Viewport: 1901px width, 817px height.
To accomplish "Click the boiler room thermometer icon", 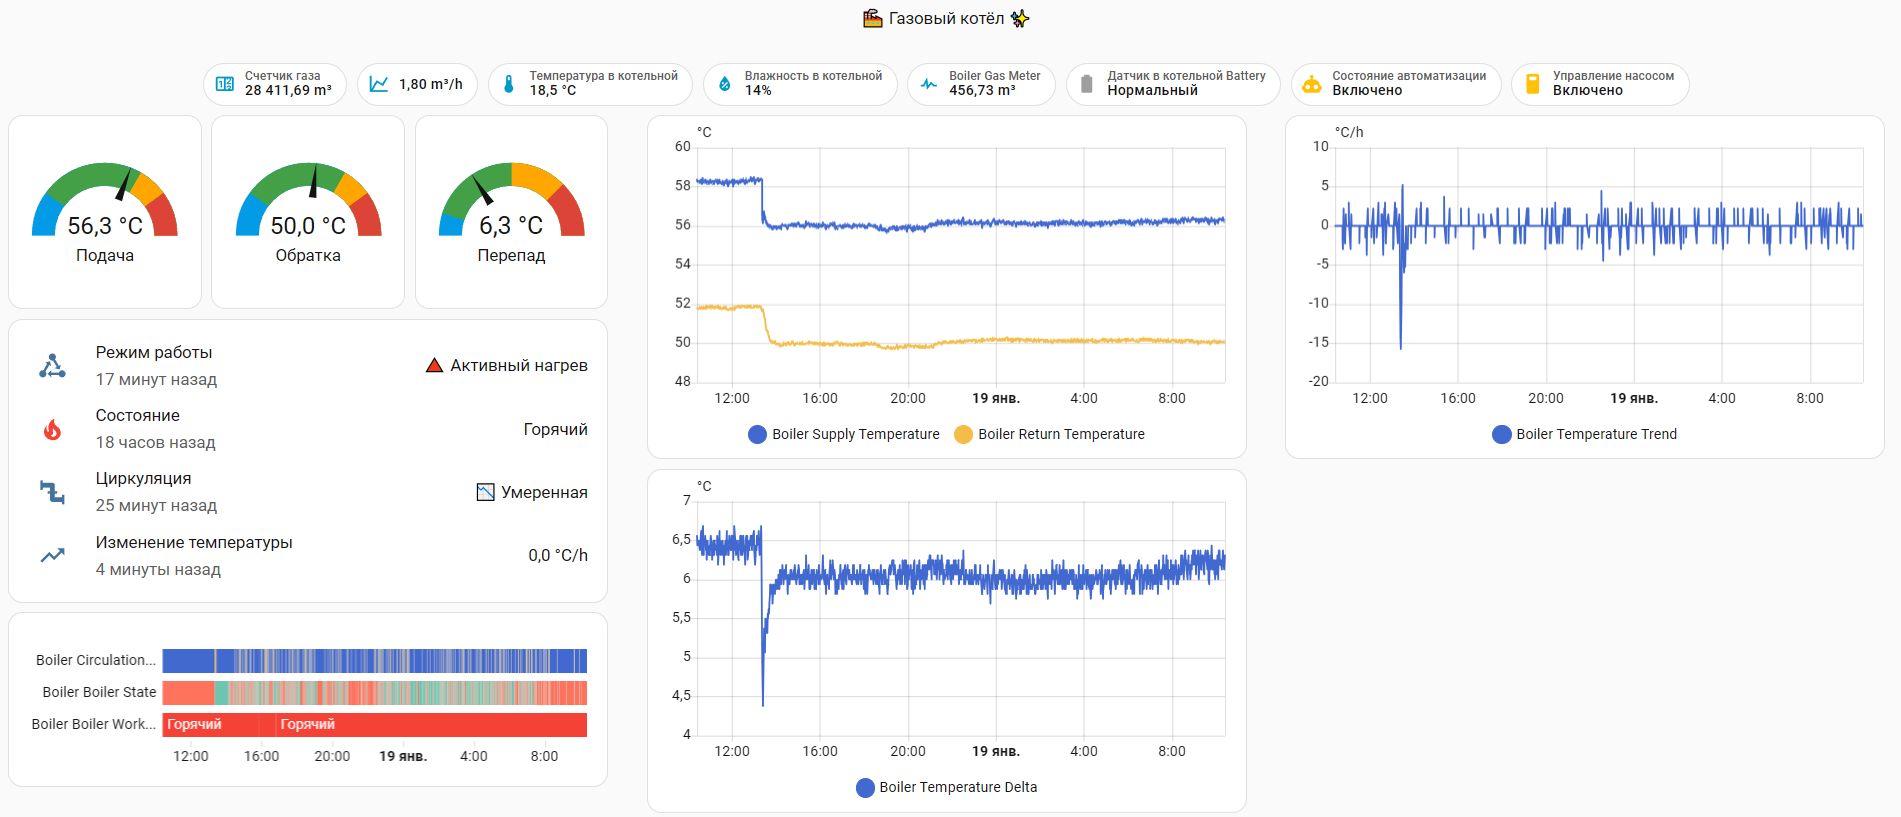I will [509, 84].
